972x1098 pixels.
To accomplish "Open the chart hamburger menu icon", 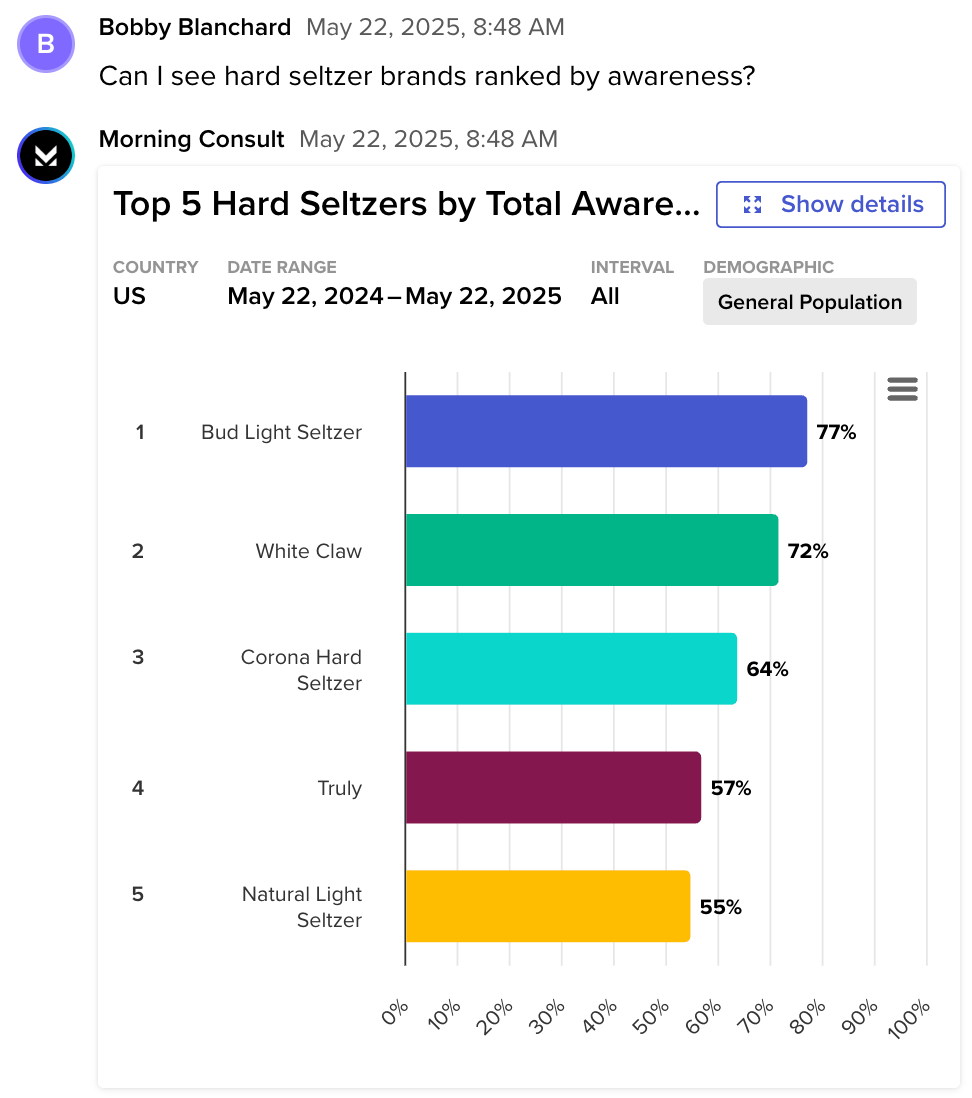I will (x=902, y=389).
